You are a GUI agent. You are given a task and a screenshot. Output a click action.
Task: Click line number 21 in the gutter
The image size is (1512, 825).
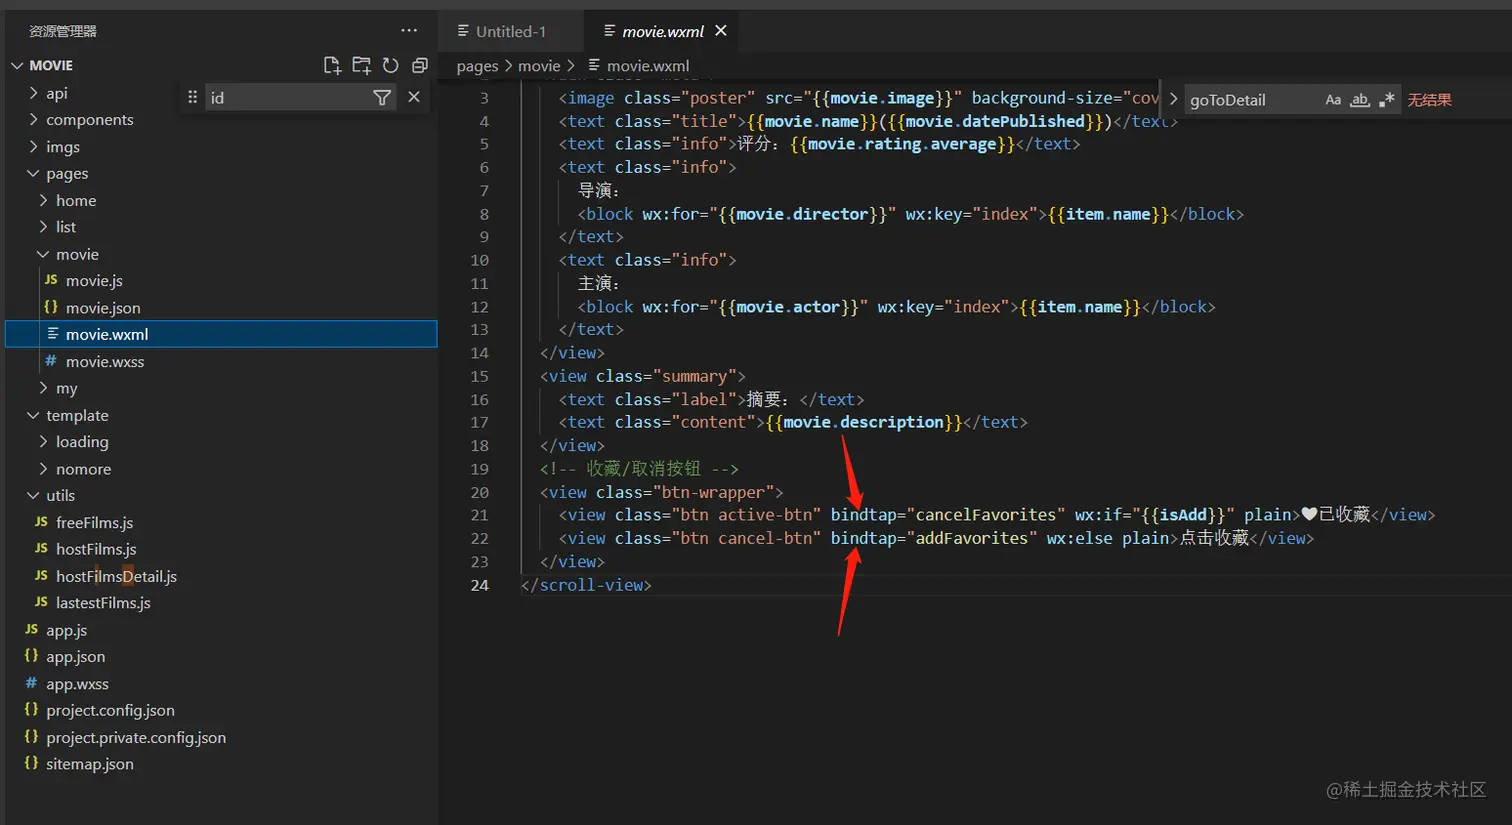click(x=479, y=515)
